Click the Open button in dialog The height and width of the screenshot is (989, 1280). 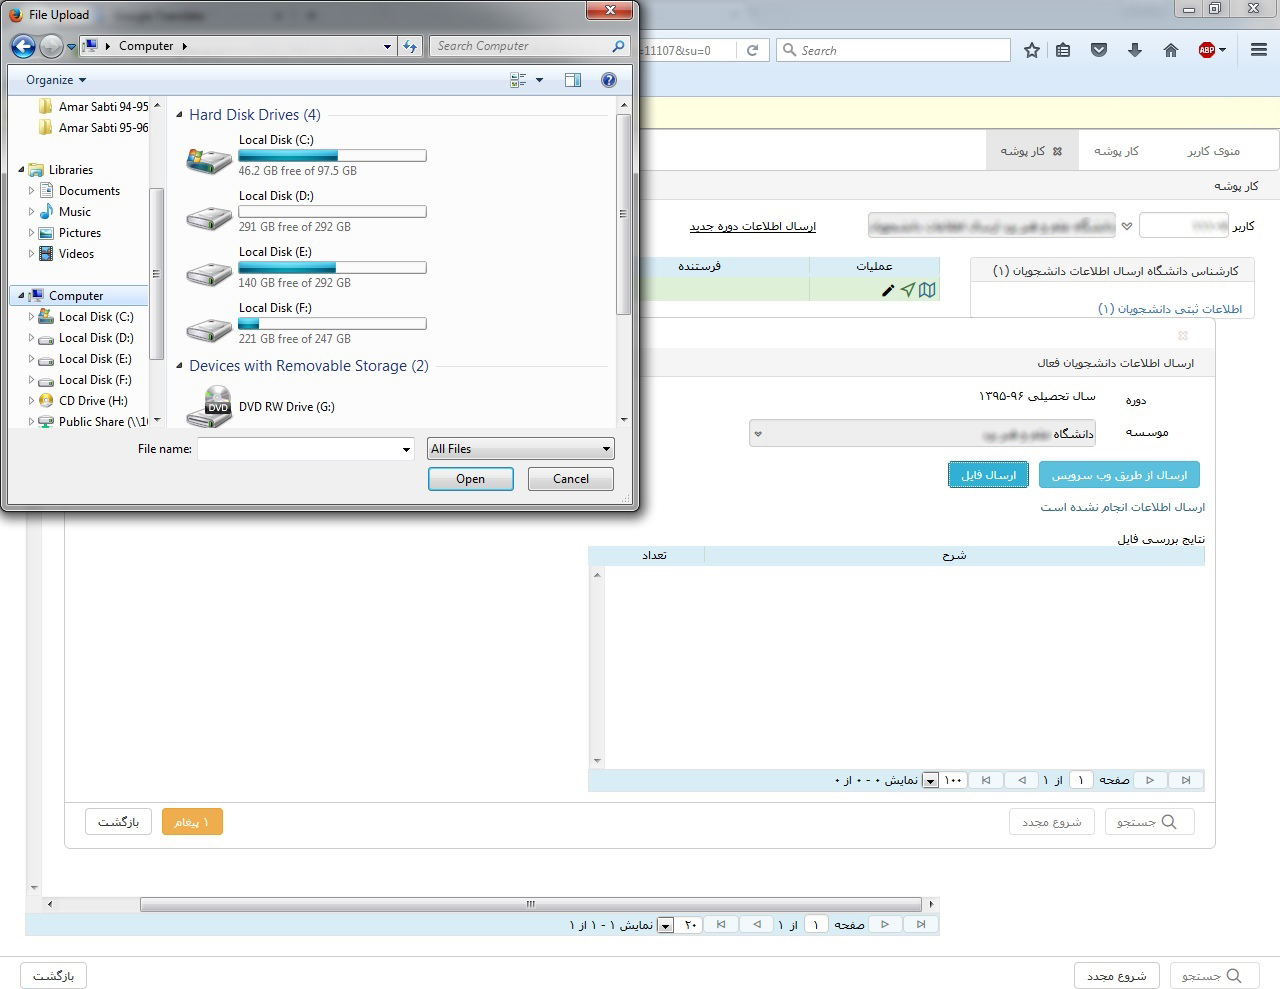[470, 479]
